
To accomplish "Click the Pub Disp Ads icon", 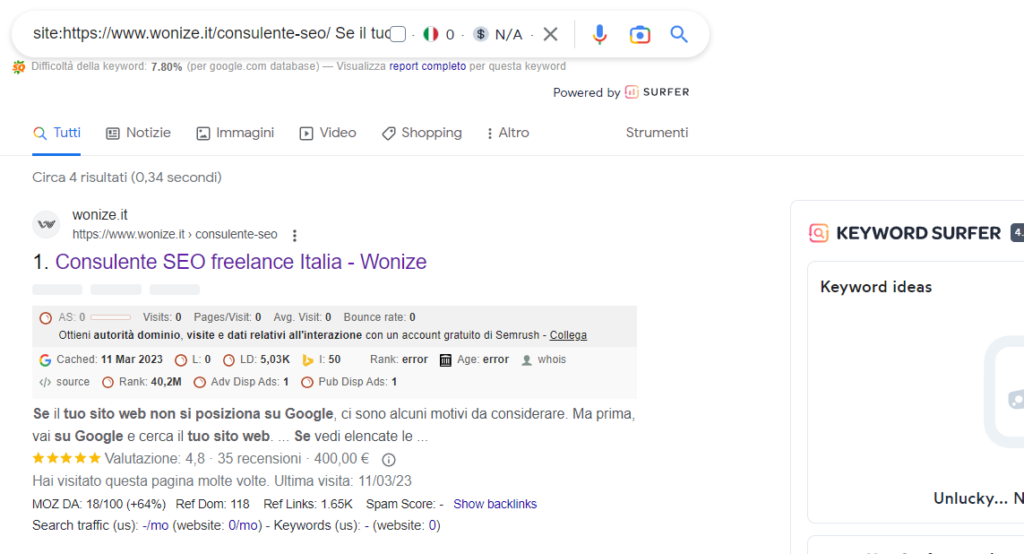I will pyautogui.click(x=307, y=382).
